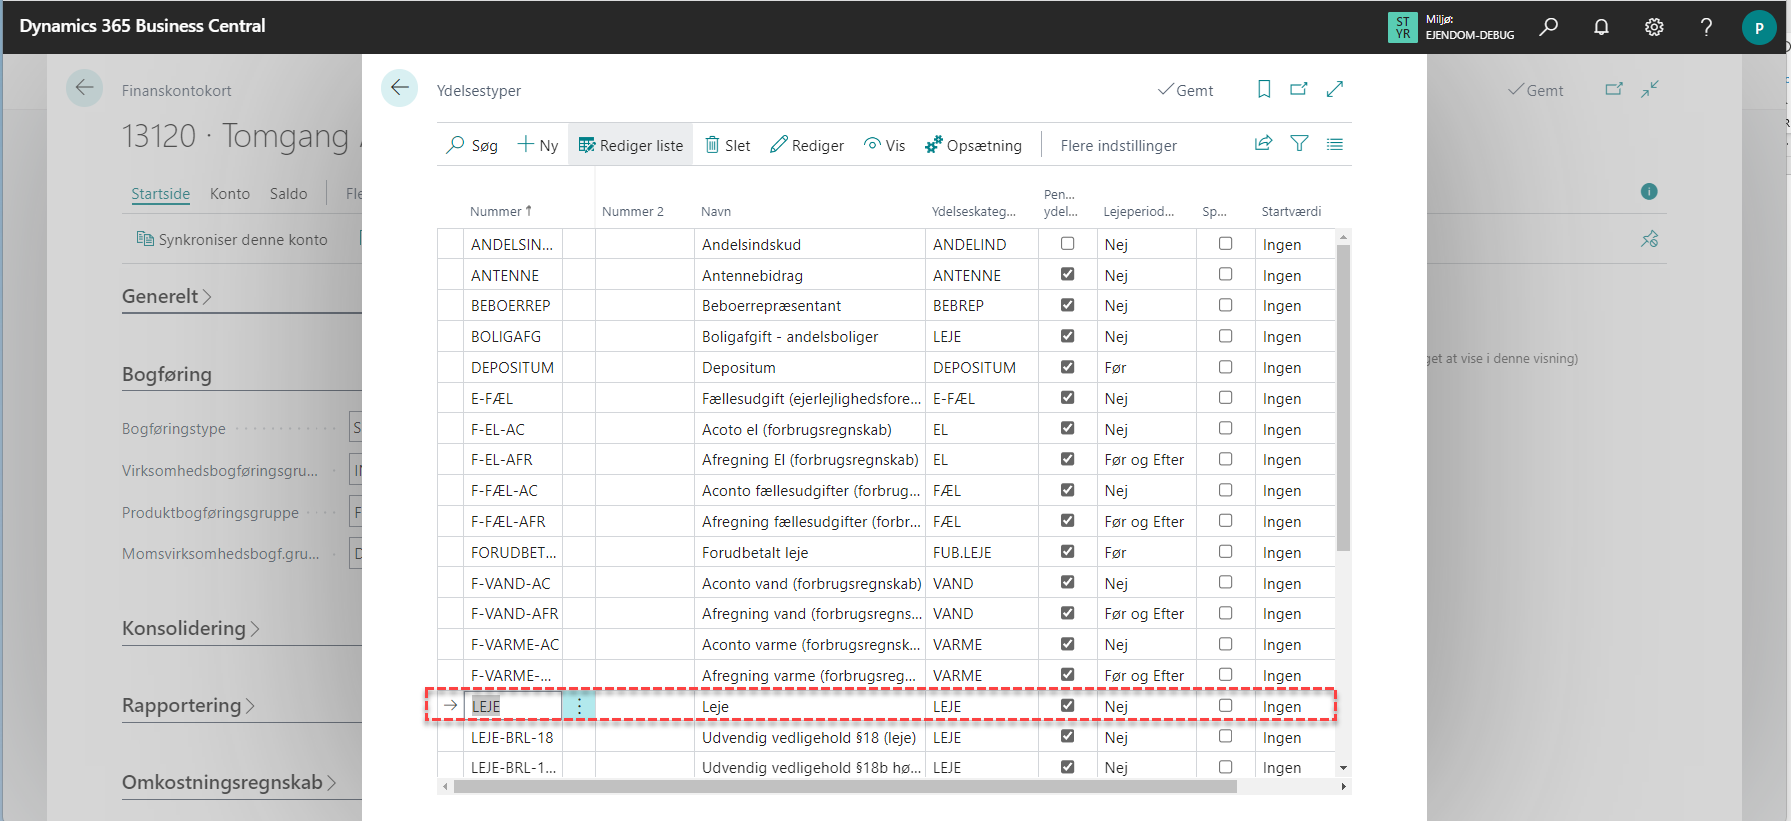Click the Miljø EJENDOM-DEBUG environment label
The image size is (1791, 821).
click(1469, 27)
